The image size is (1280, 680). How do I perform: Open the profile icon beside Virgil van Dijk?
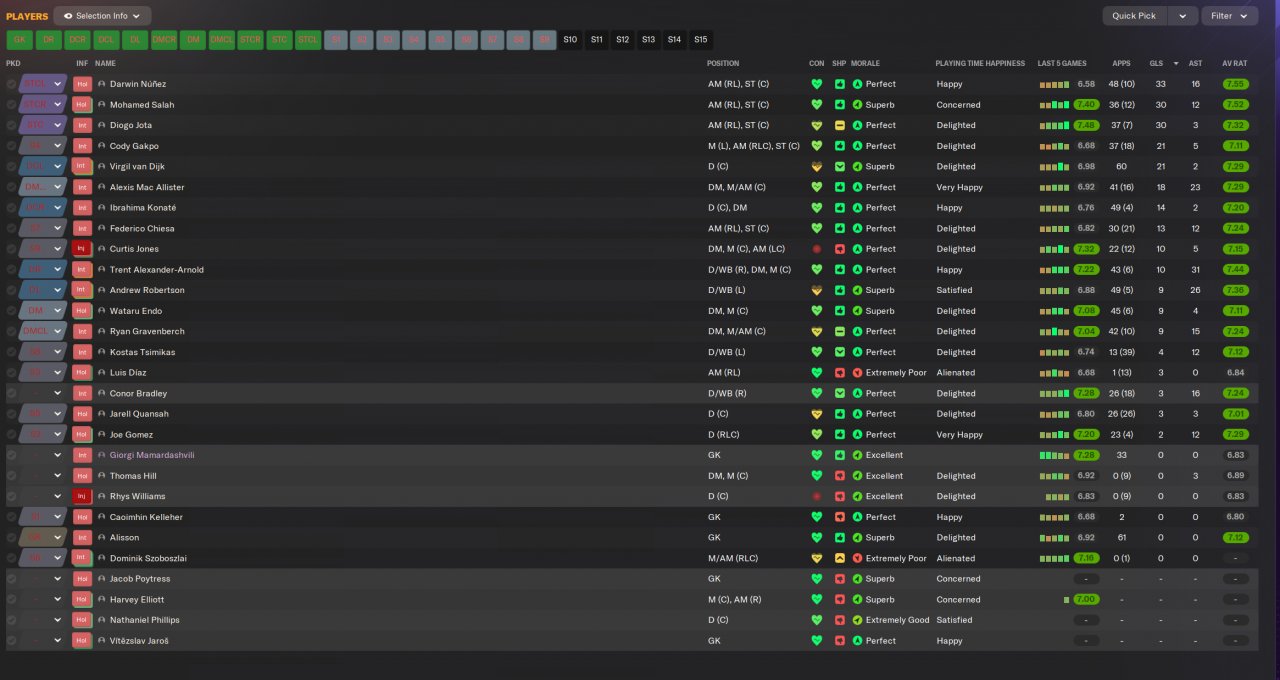[102, 167]
